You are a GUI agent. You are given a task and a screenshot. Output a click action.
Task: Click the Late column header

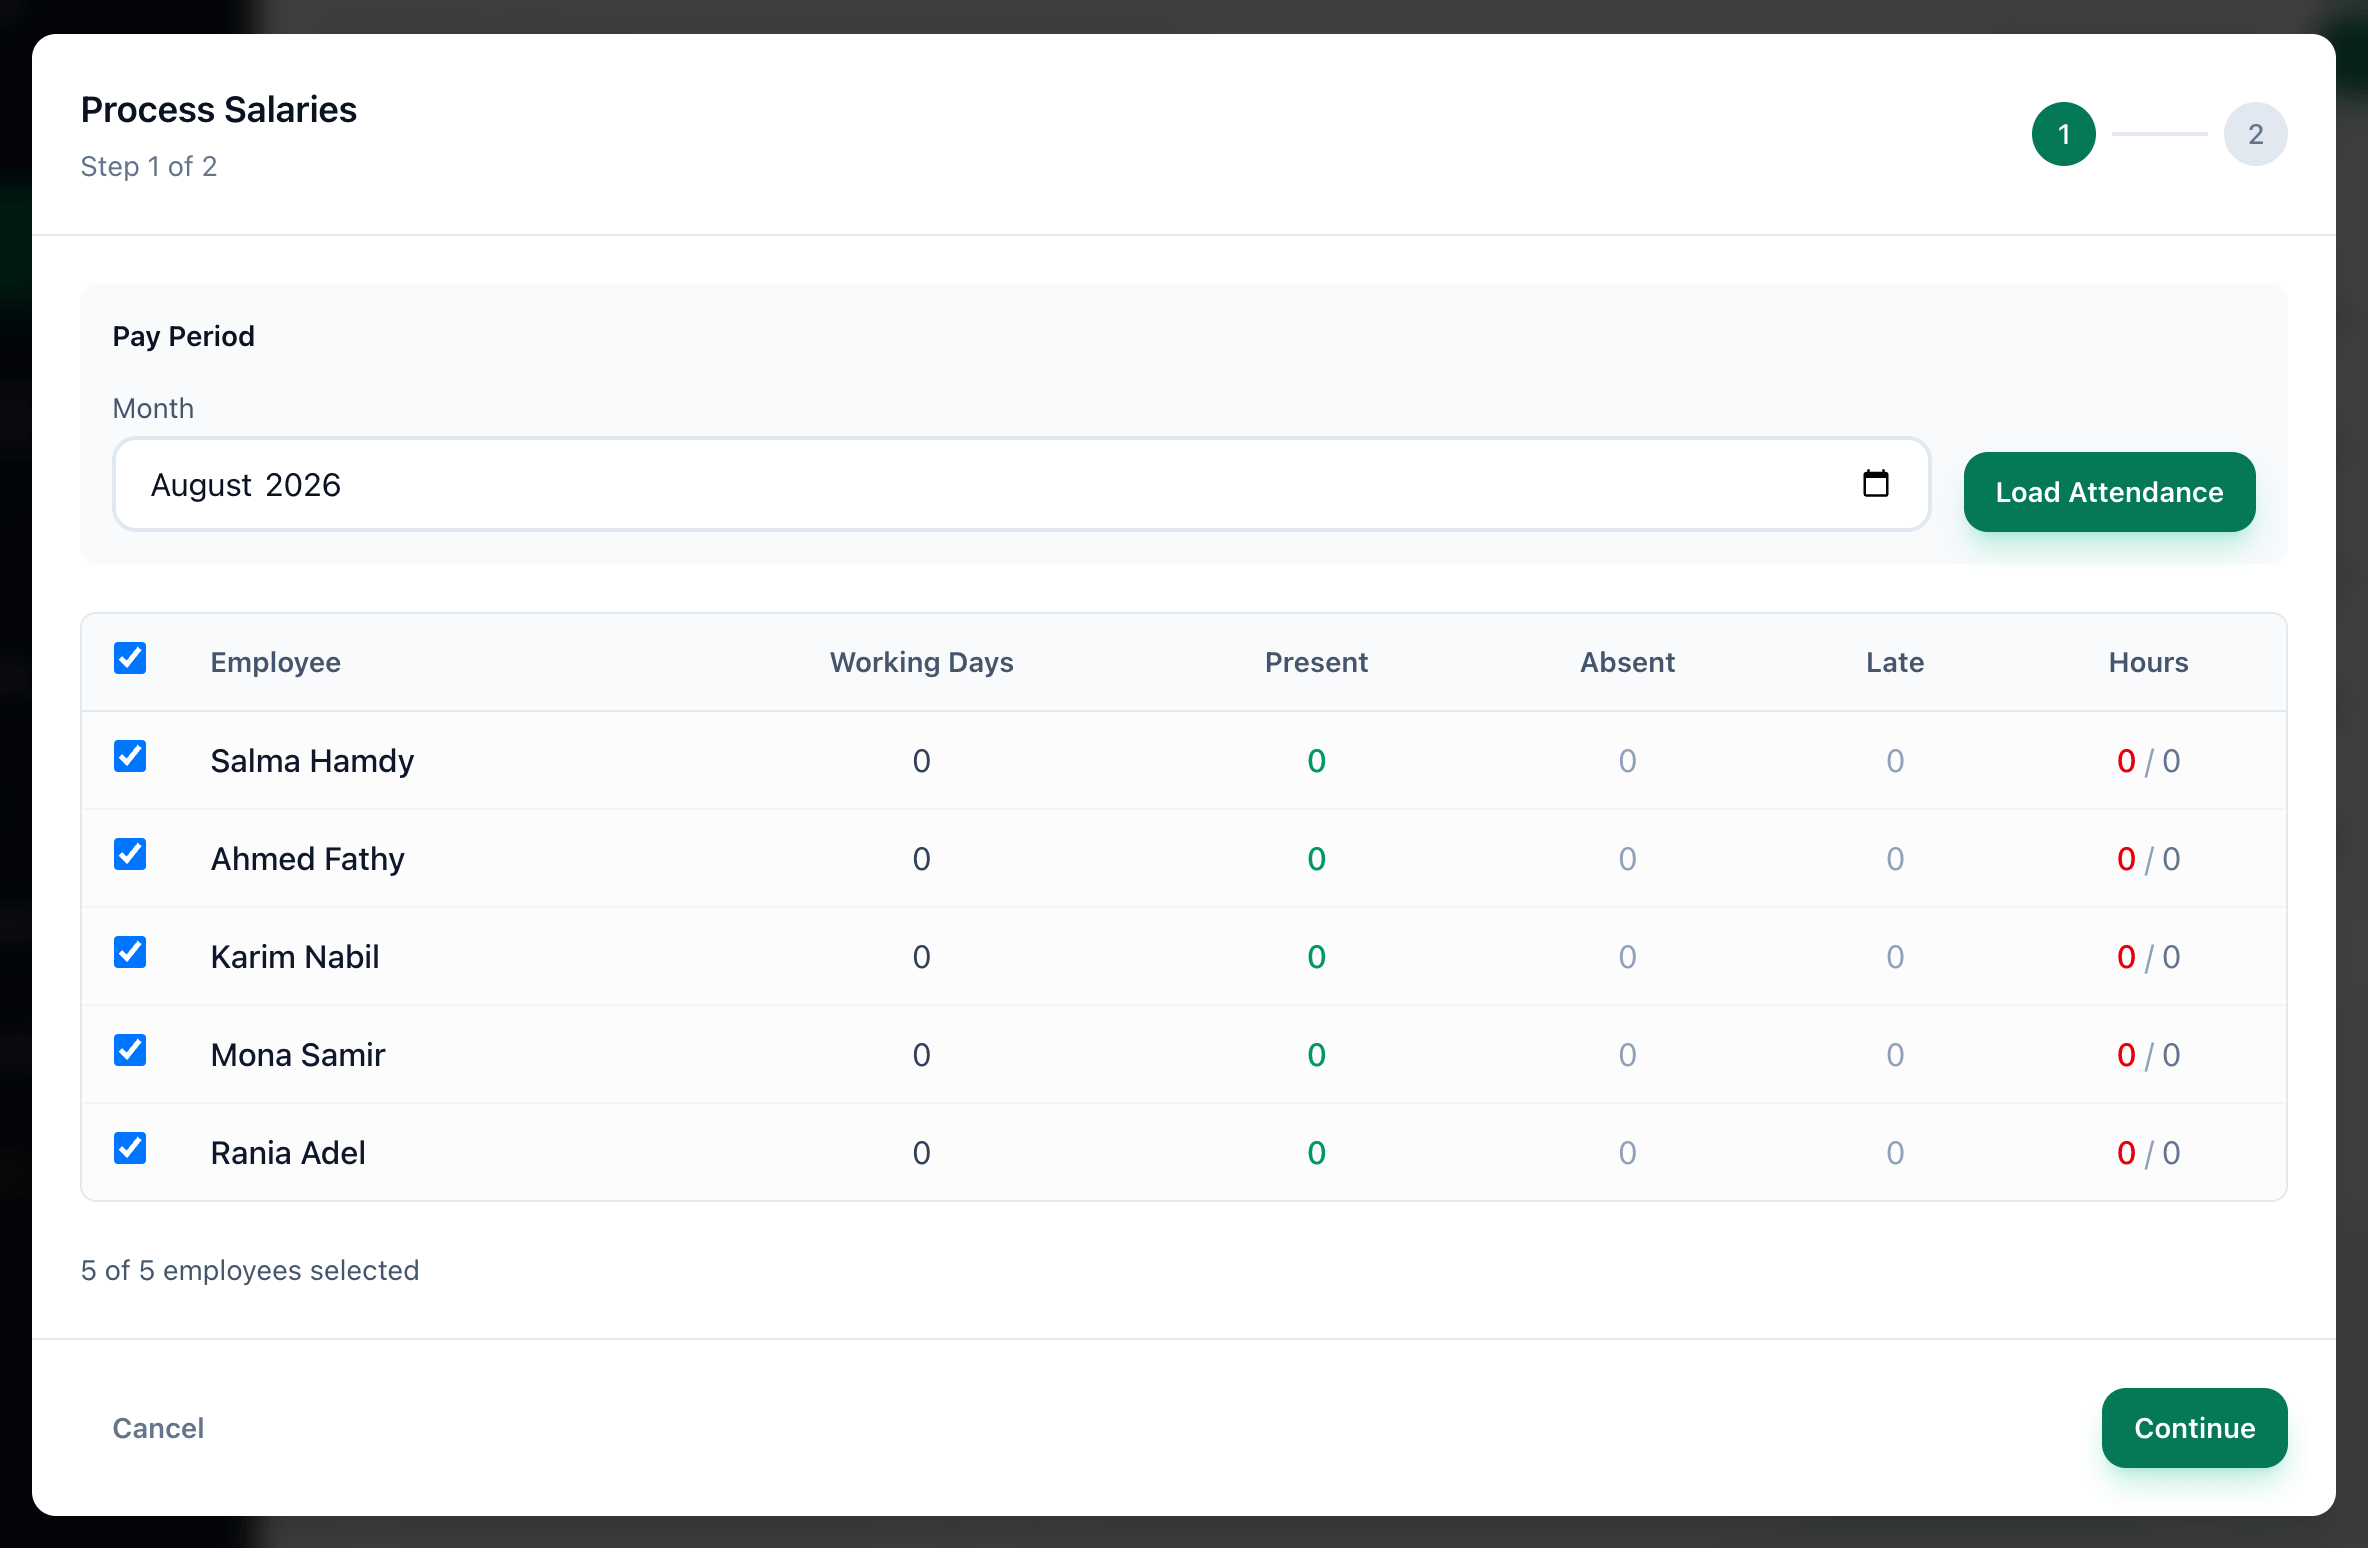[x=1895, y=662]
